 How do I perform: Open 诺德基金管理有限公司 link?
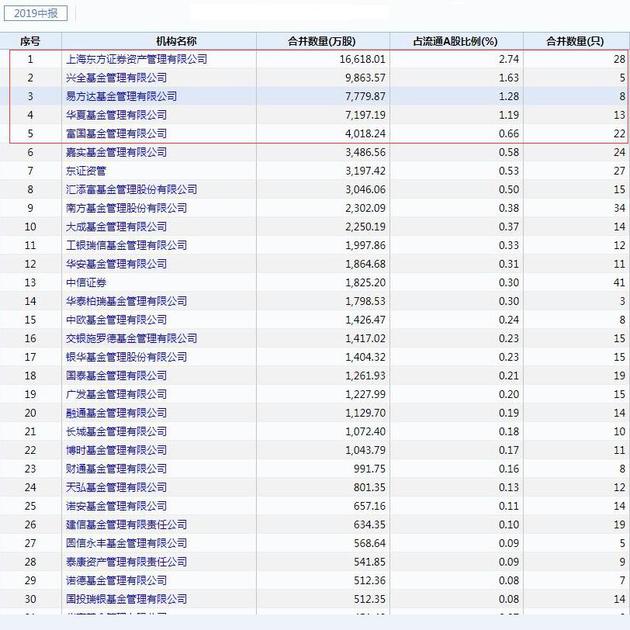tap(117, 580)
